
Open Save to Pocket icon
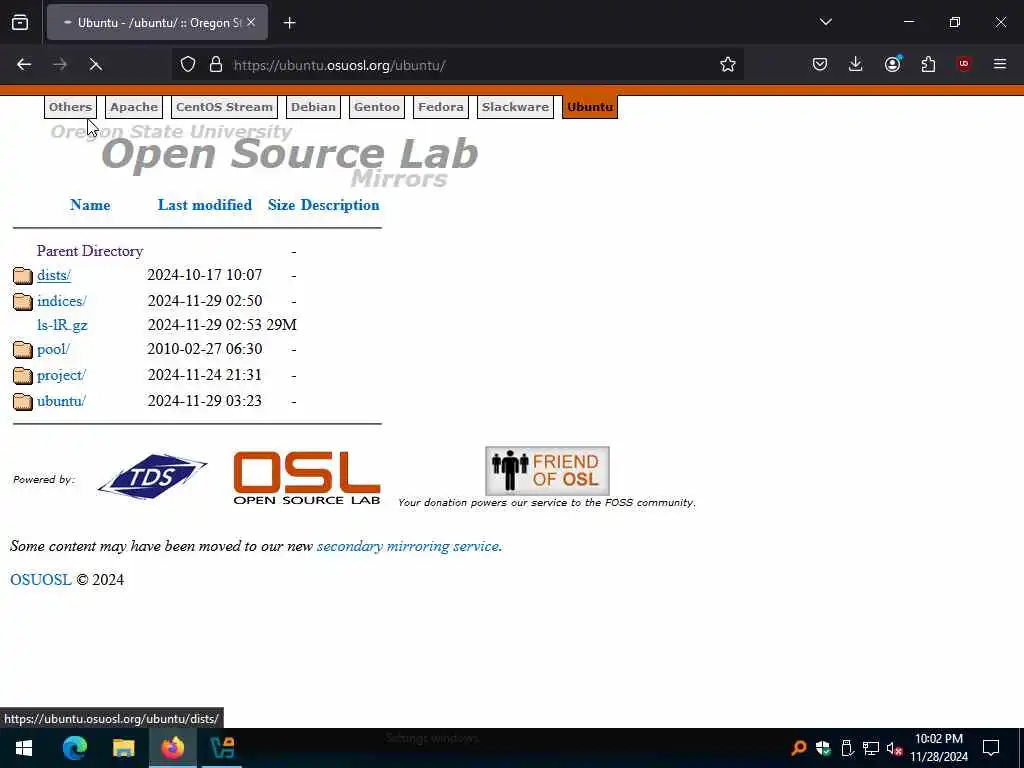click(820, 65)
